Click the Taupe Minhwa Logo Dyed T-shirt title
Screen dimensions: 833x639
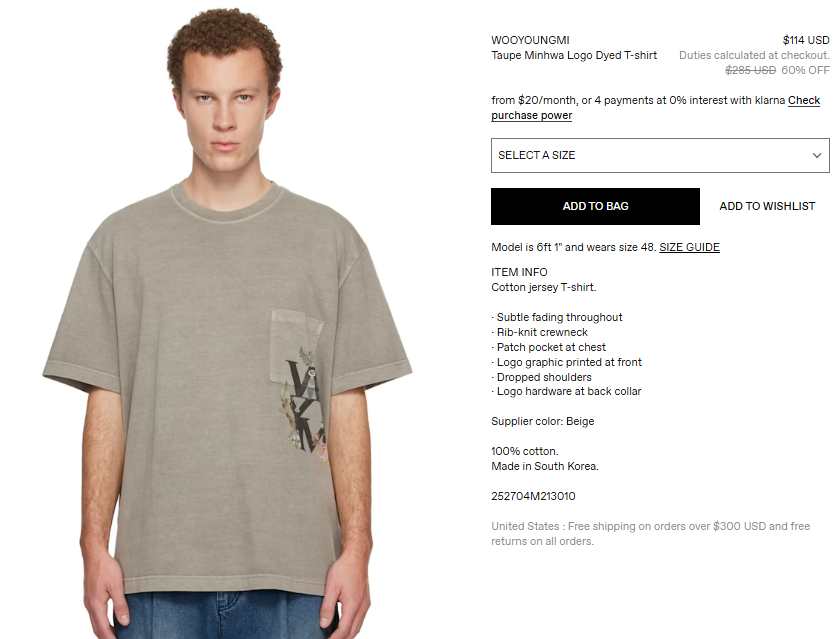pos(574,55)
